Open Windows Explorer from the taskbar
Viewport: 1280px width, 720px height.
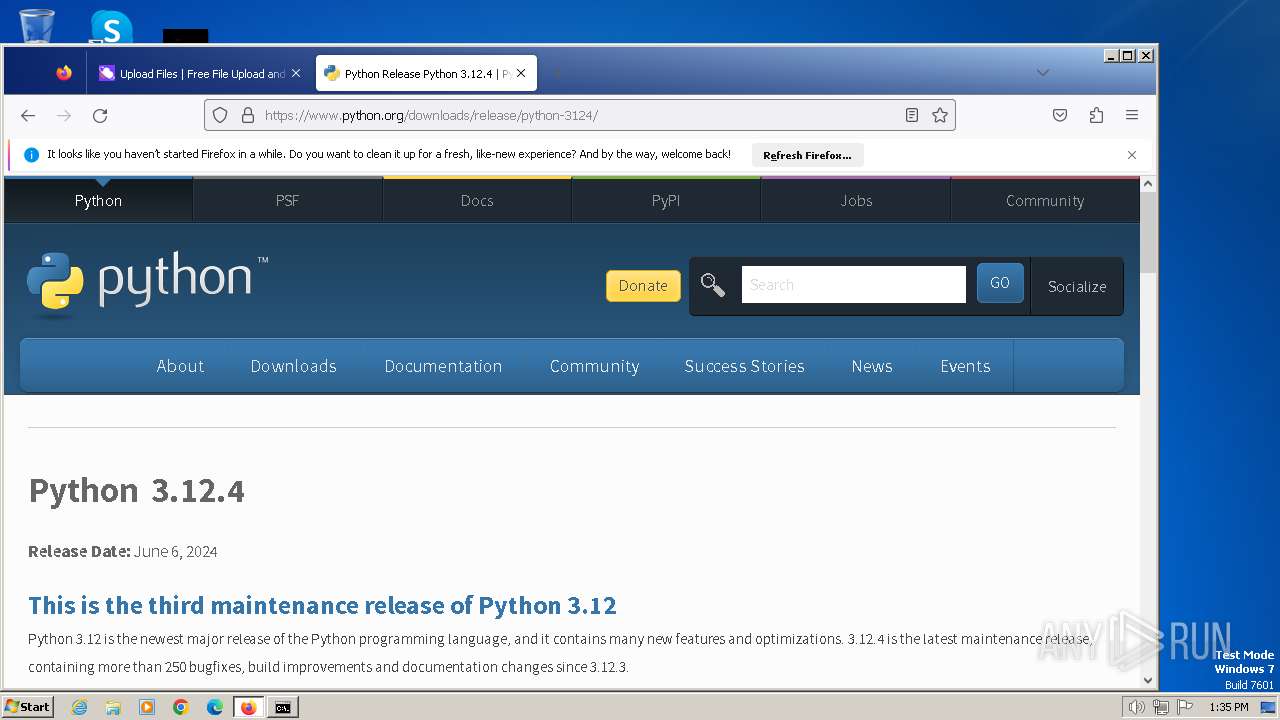(x=113, y=707)
